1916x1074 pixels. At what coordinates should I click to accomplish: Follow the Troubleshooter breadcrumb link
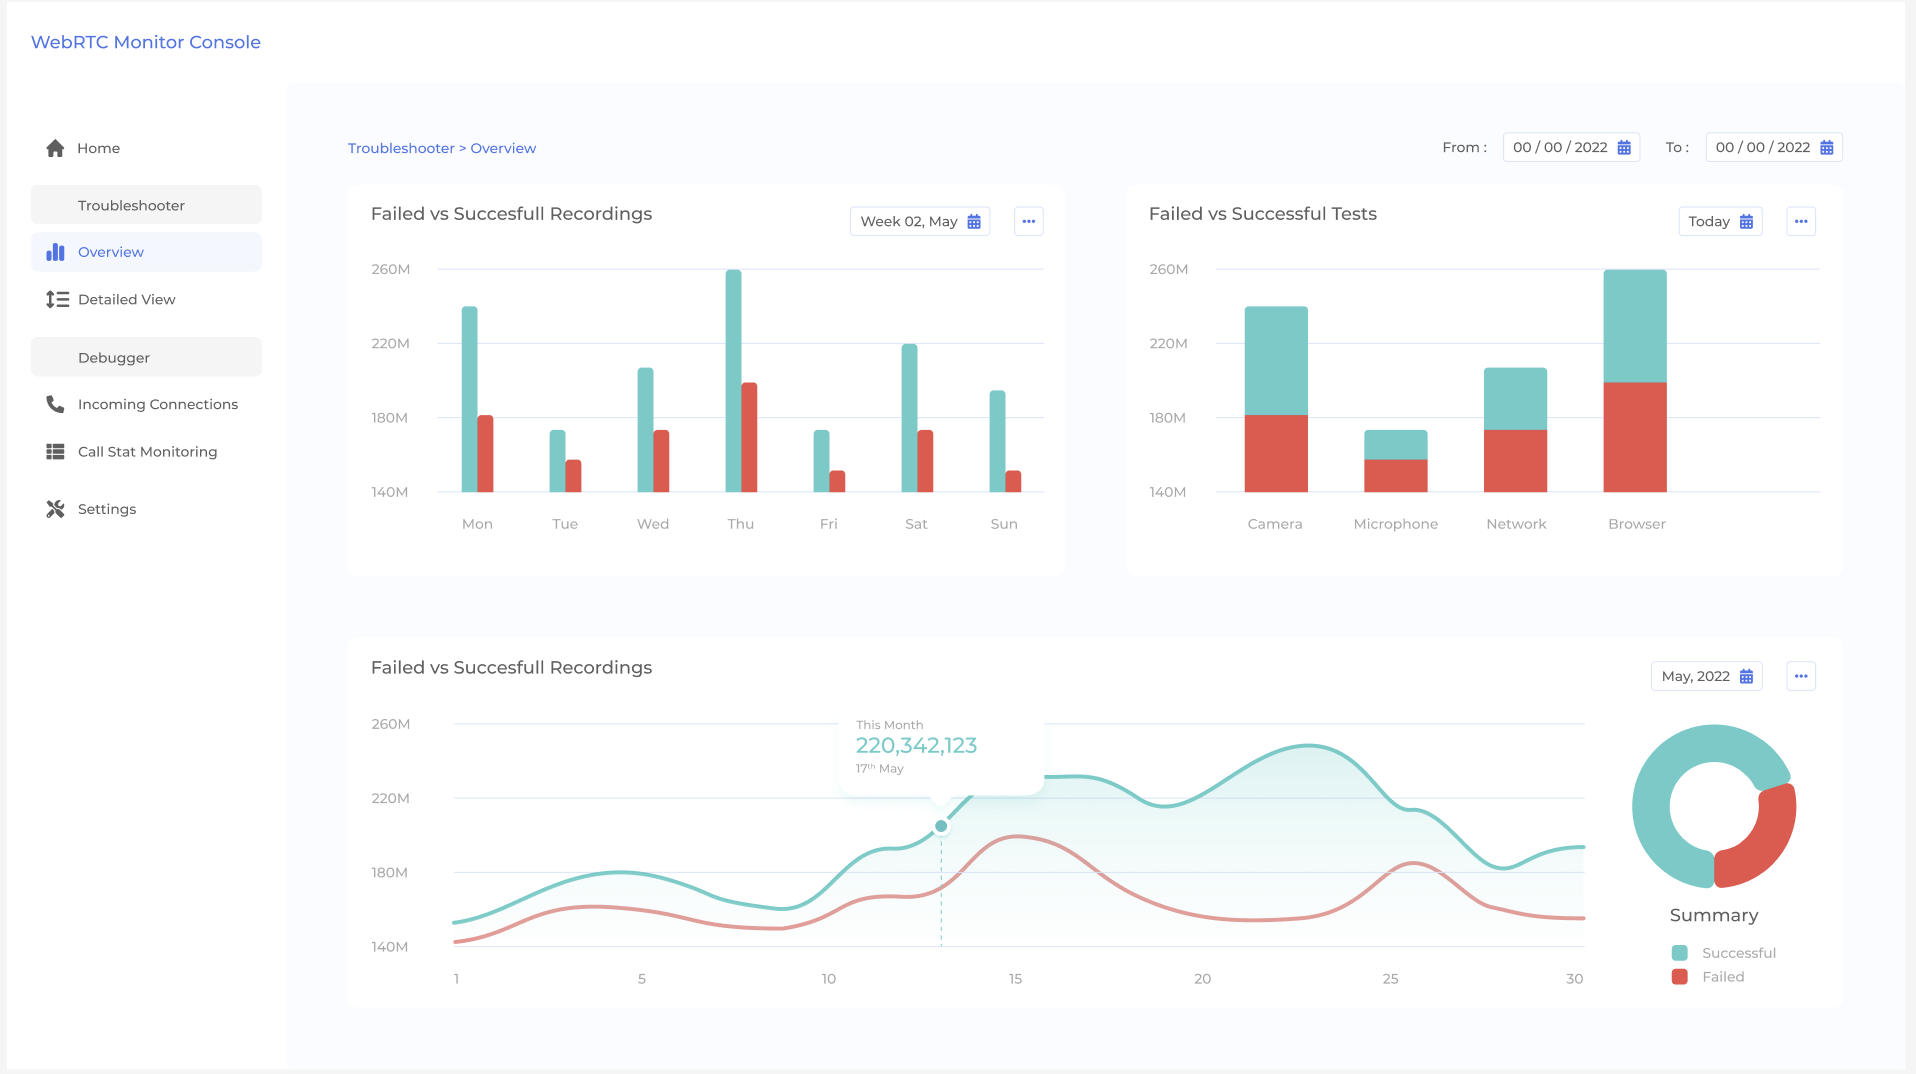pos(401,147)
